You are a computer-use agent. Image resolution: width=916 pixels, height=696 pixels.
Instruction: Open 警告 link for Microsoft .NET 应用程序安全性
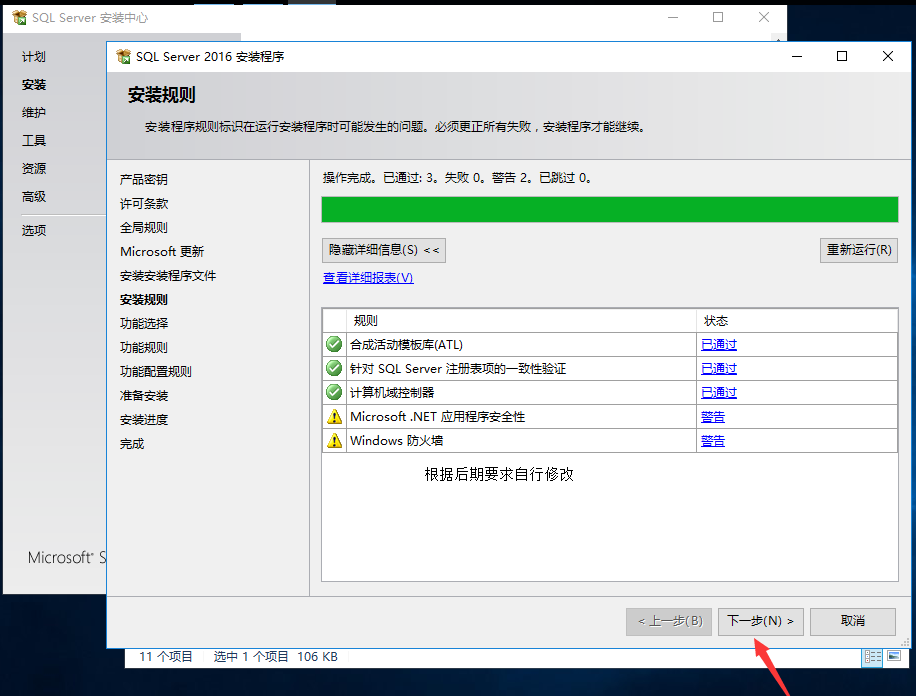[713, 417]
